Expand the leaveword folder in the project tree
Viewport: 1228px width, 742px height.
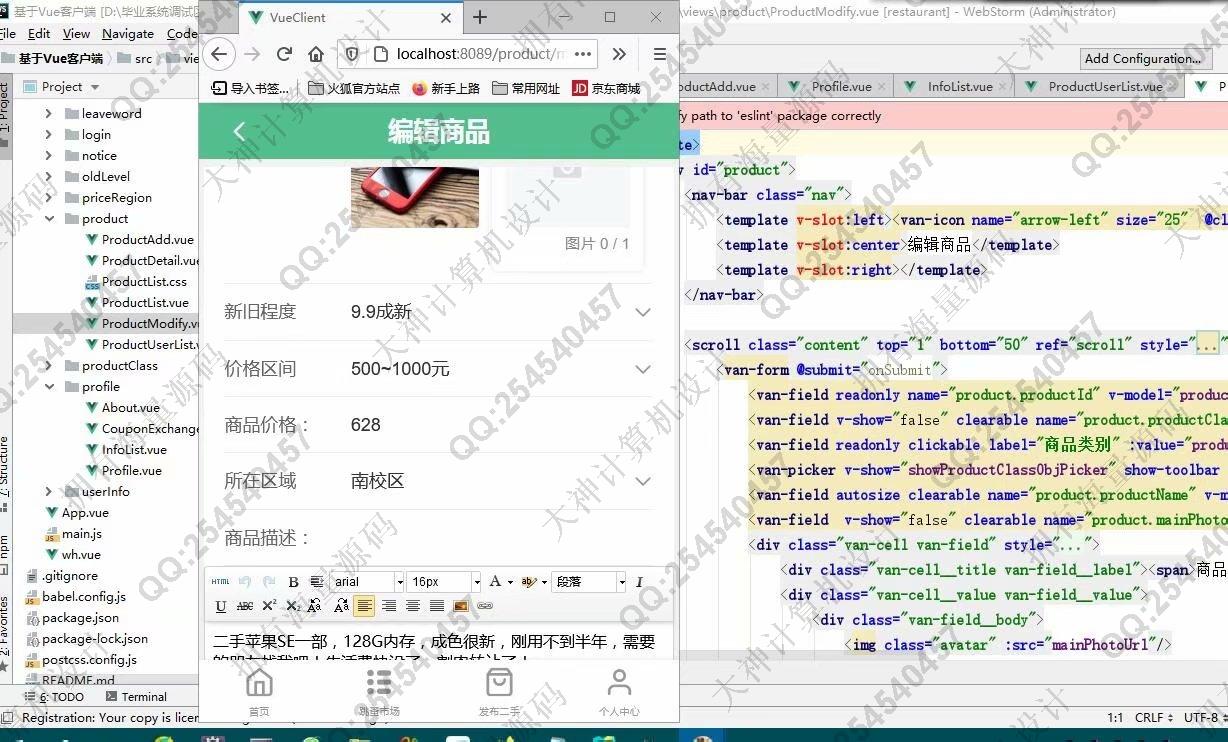click(48, 114)
